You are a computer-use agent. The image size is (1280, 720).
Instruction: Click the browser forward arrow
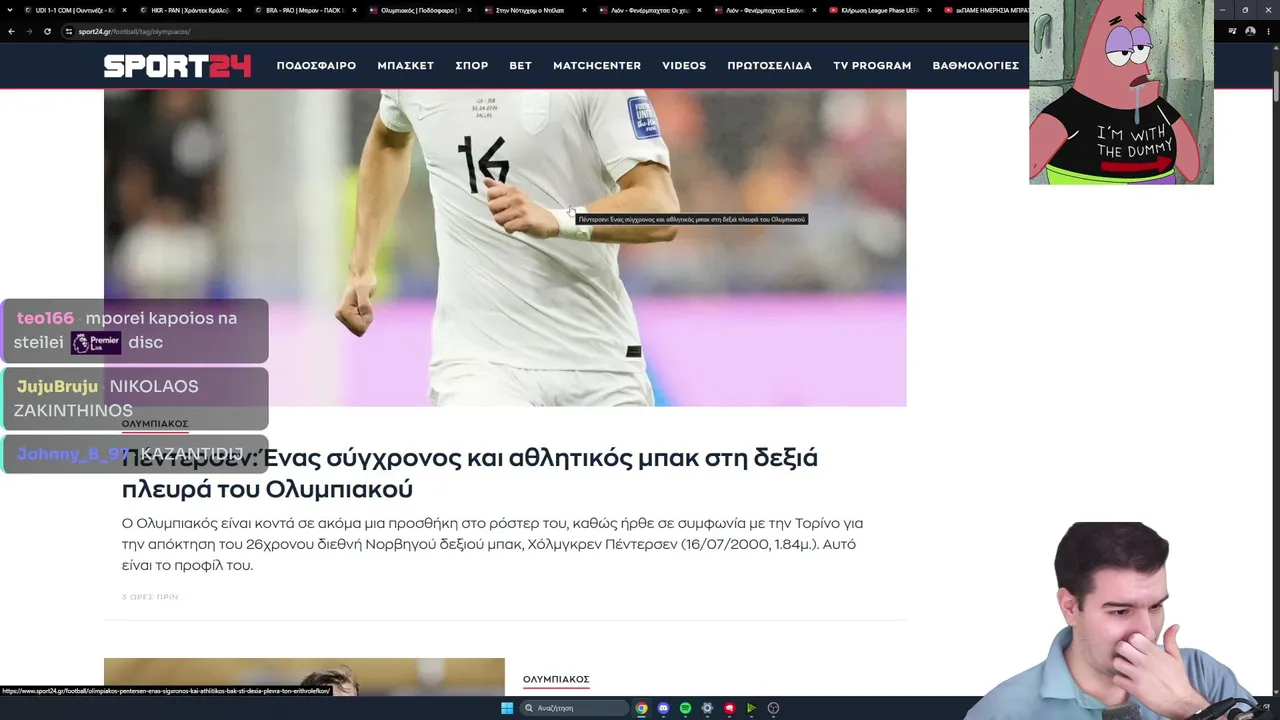click(x=29, y=31)
